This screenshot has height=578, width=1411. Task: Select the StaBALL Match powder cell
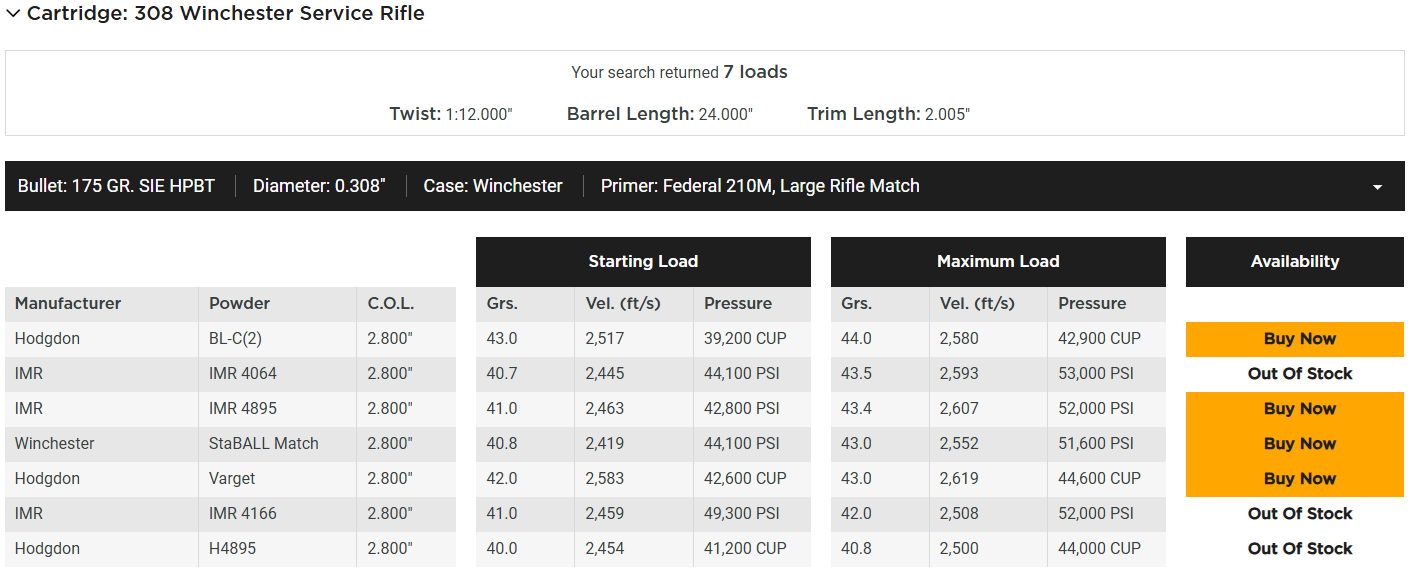[x=264, y=444]
